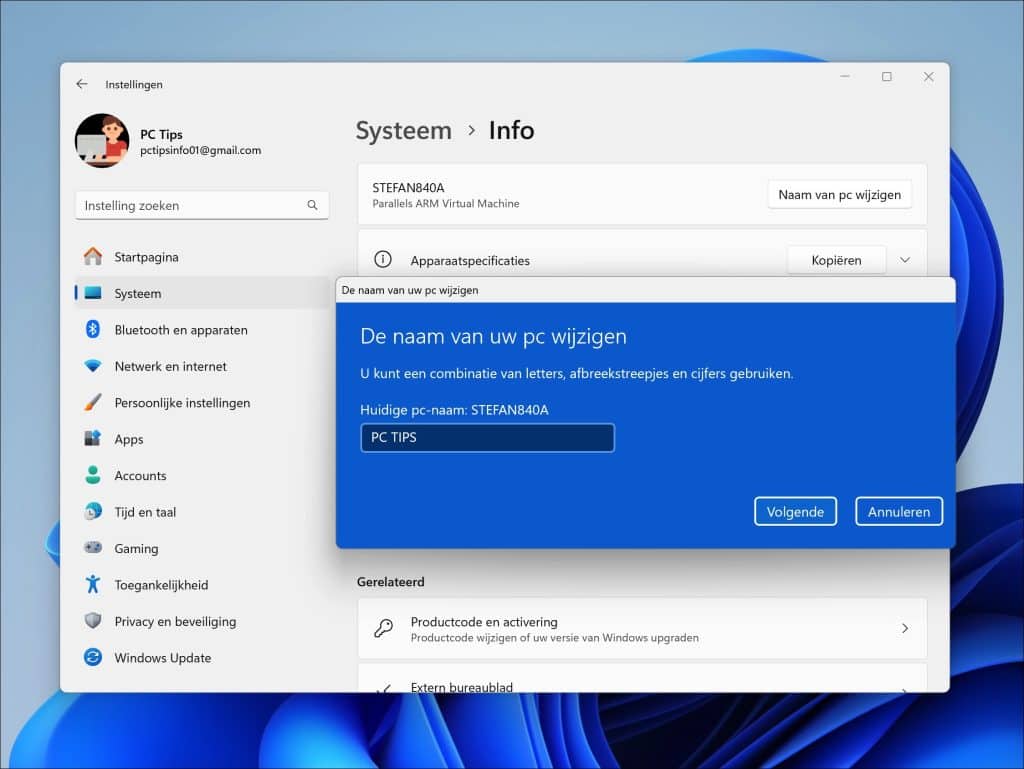The height and width of the screenshot is (769, 1024).
Task: Click the Systeem monitor icon
Action: (93, 293)
